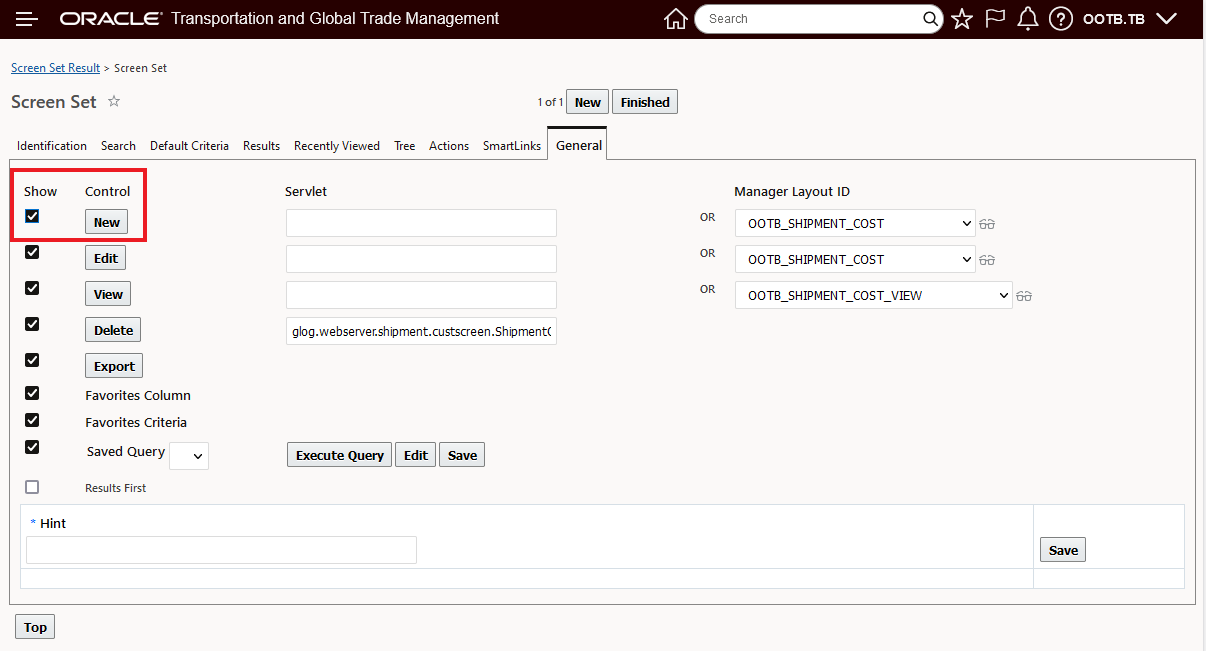Click Delete servlet field with glog.webserver text
1206x651 pixels.
pos(421,331)
